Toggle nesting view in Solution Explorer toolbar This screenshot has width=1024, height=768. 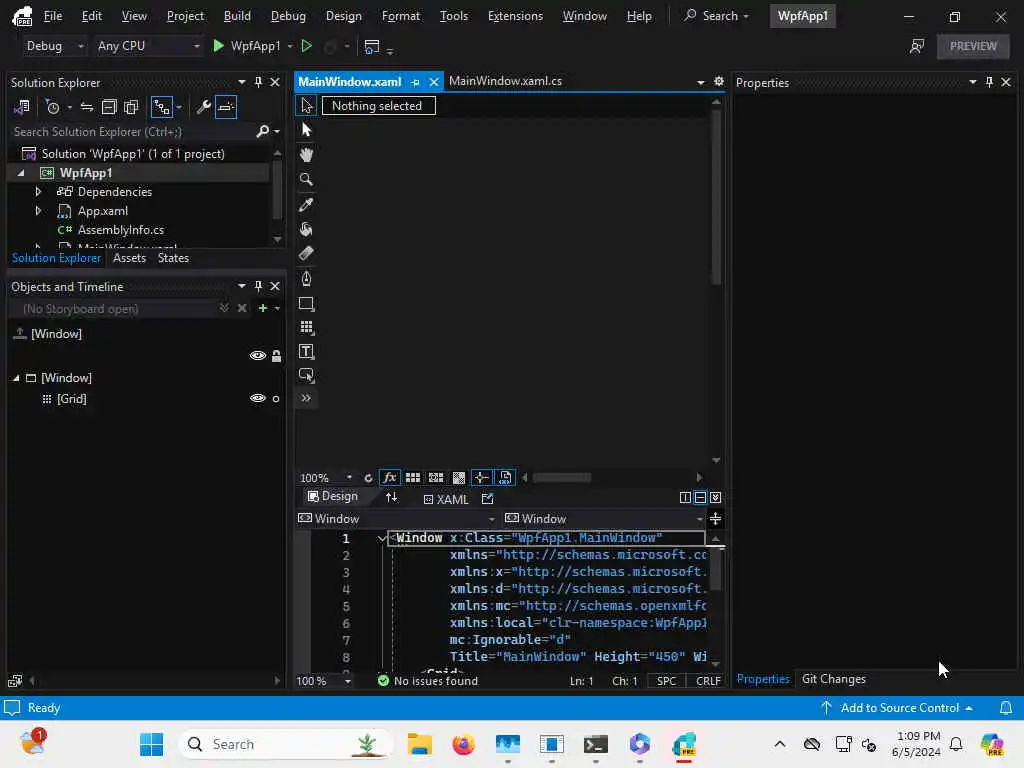[x=161, y=107]
